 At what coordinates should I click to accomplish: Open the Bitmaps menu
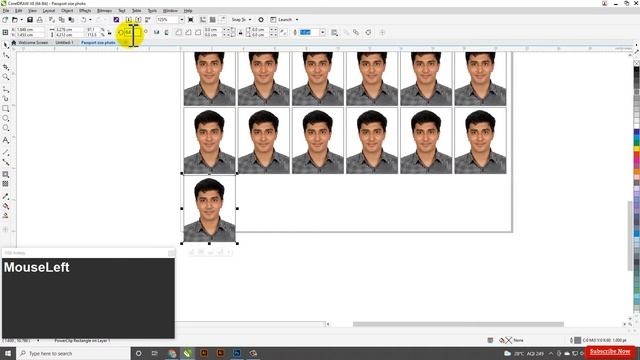[104, 11]
